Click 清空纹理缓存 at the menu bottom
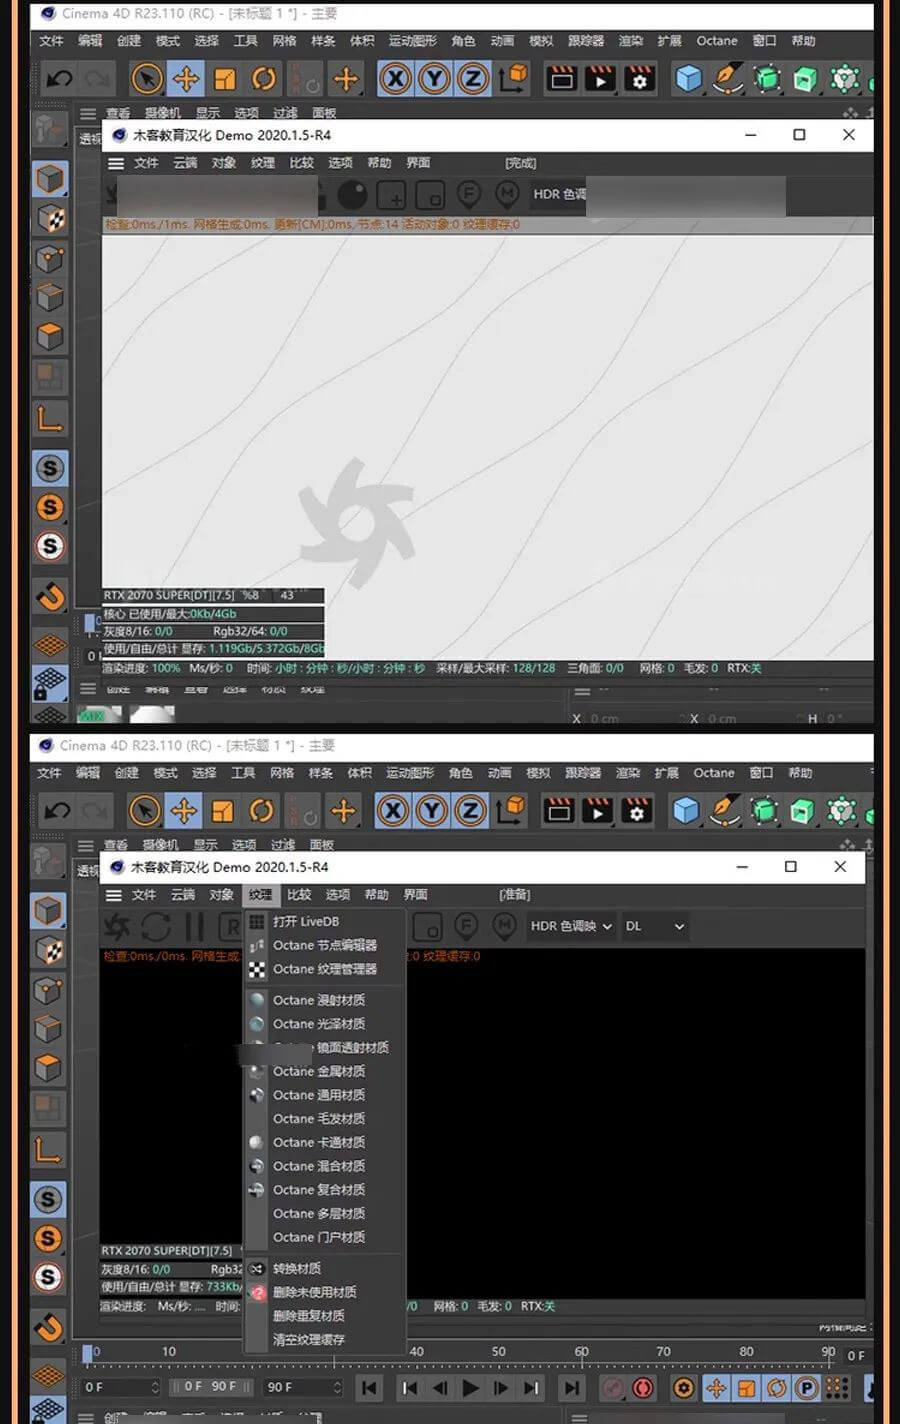This screenshot has width=900, height=1424. (308, 1339)
